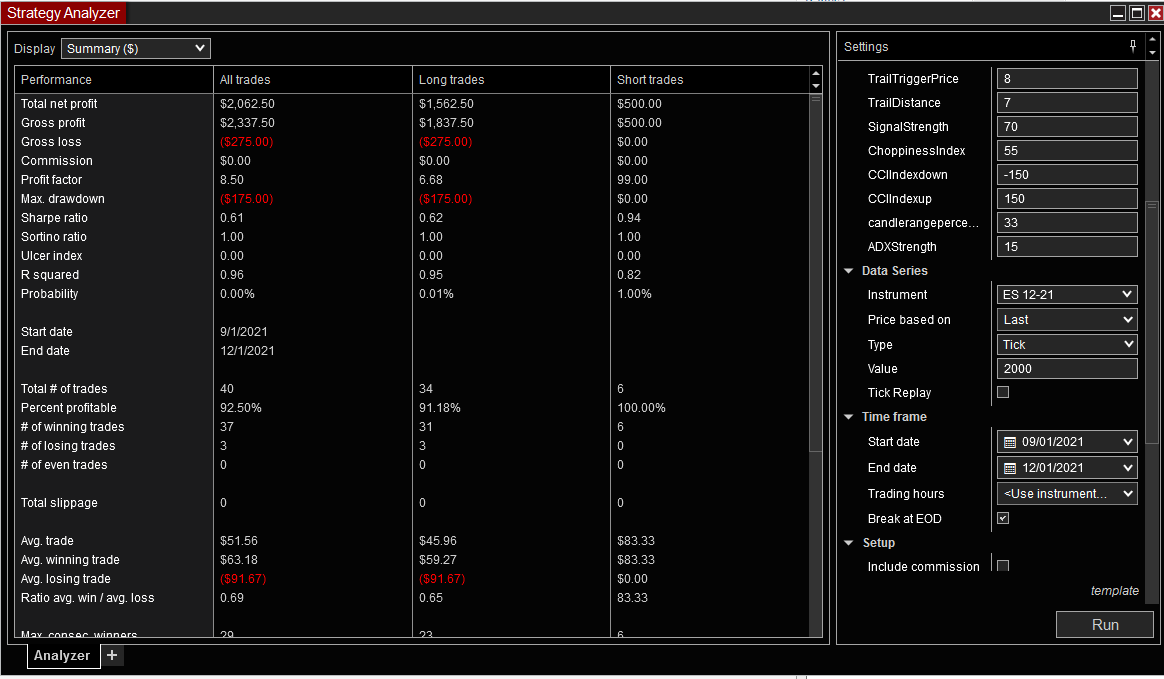Click the Settings panel vertical scrollbar thumb
The width and height of the screenshot is (1164, 679).
pos(1151,323)
